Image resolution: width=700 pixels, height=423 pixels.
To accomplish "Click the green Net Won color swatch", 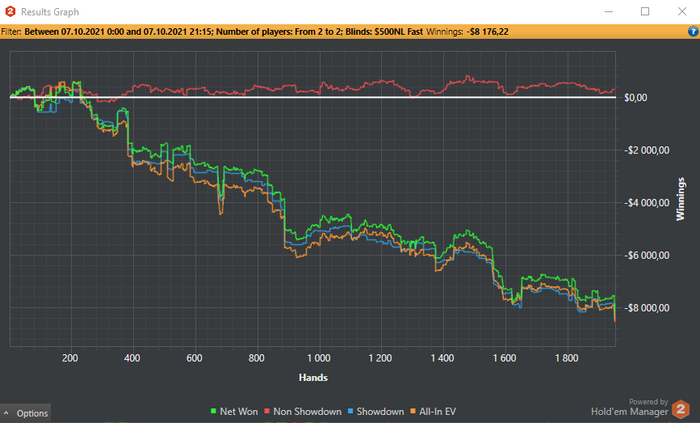I will click(213, 411).
